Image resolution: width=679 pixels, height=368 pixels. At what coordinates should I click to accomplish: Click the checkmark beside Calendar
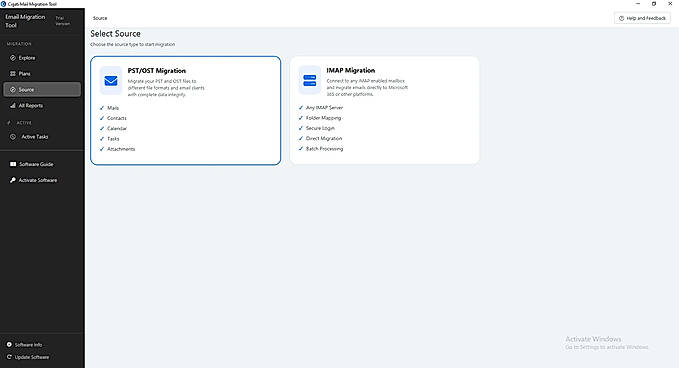pyautogui.click(x=102, y=129)
